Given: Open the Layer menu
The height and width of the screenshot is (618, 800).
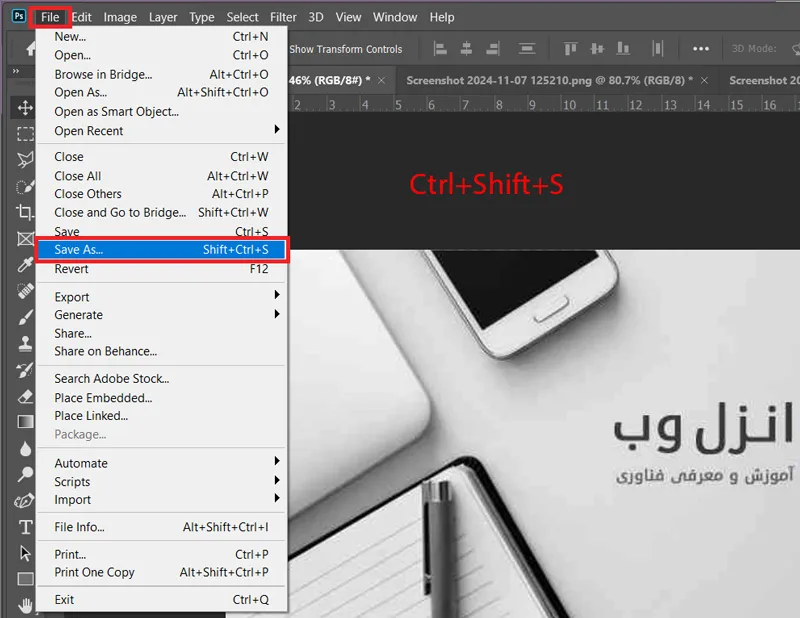Looking at the screenshot, I should point(163,17).
